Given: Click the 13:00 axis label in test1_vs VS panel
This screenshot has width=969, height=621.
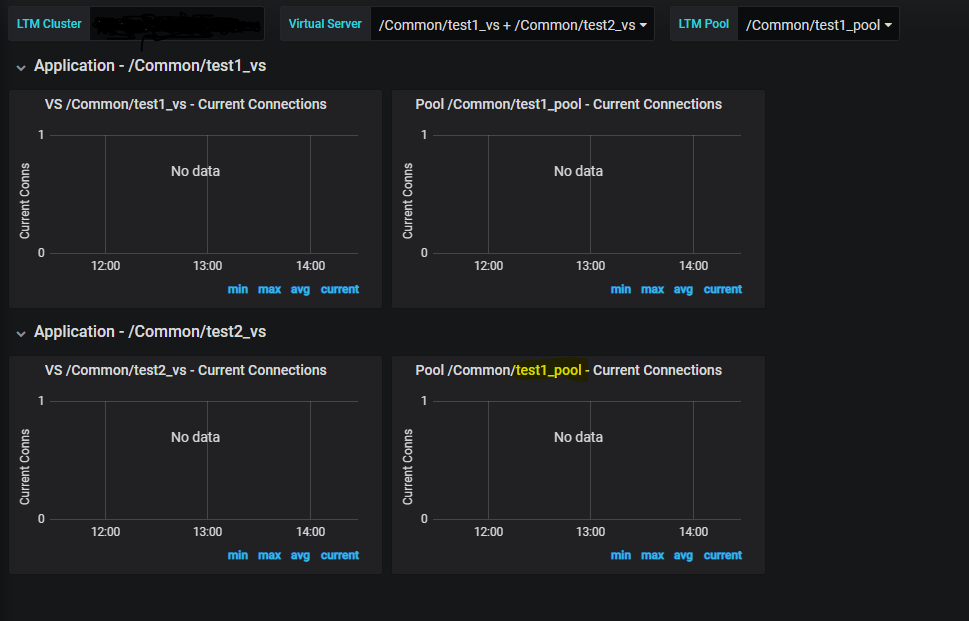Looking at the screenshot, I should pyautogui.click(x=208, y=266).
